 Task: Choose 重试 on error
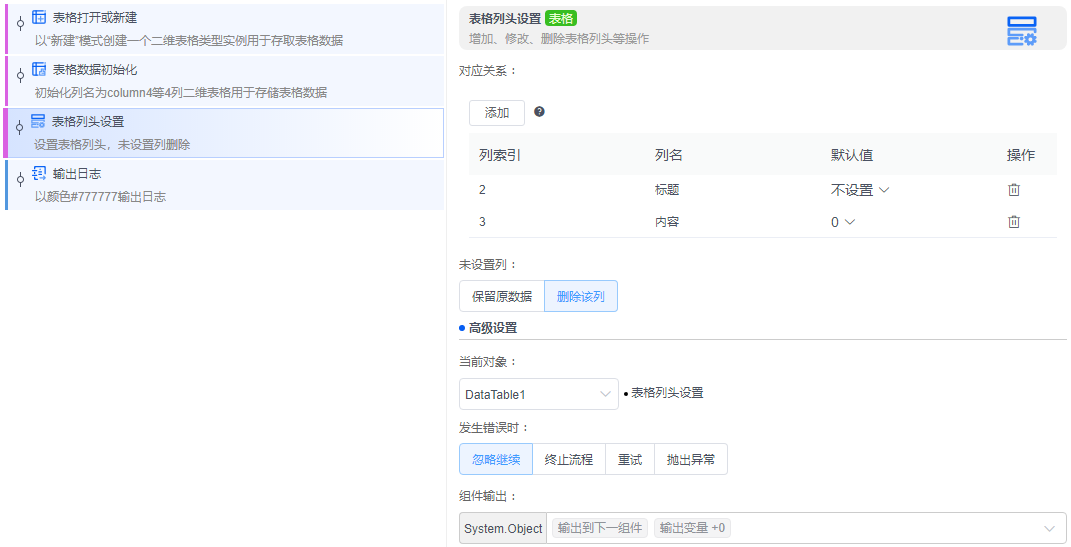[x=630, y=460]
